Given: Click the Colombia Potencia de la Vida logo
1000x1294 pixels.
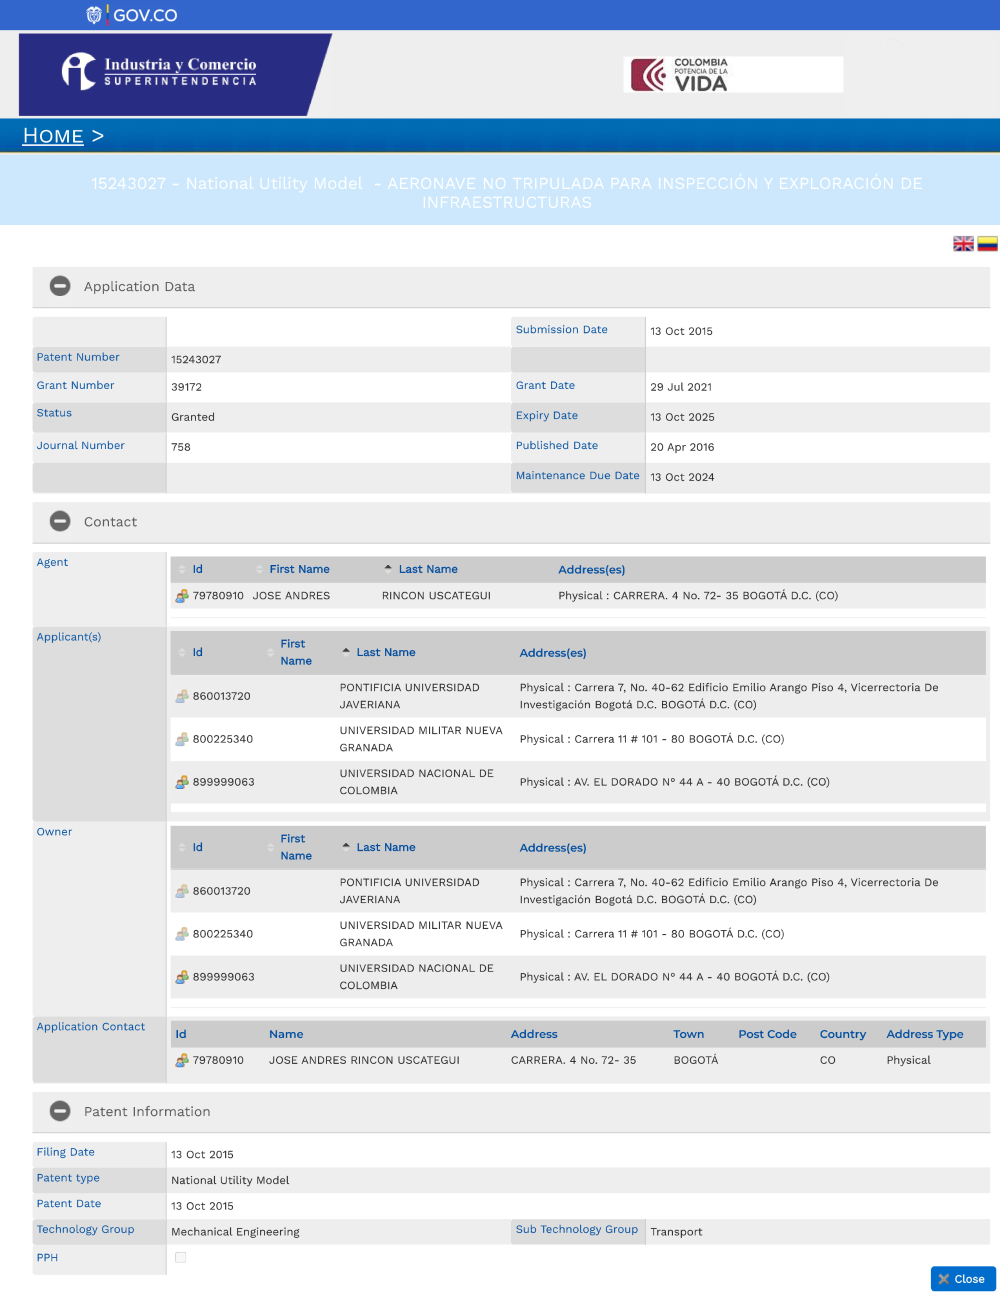Looking at the screenshot, I should (x=732, y=75).
